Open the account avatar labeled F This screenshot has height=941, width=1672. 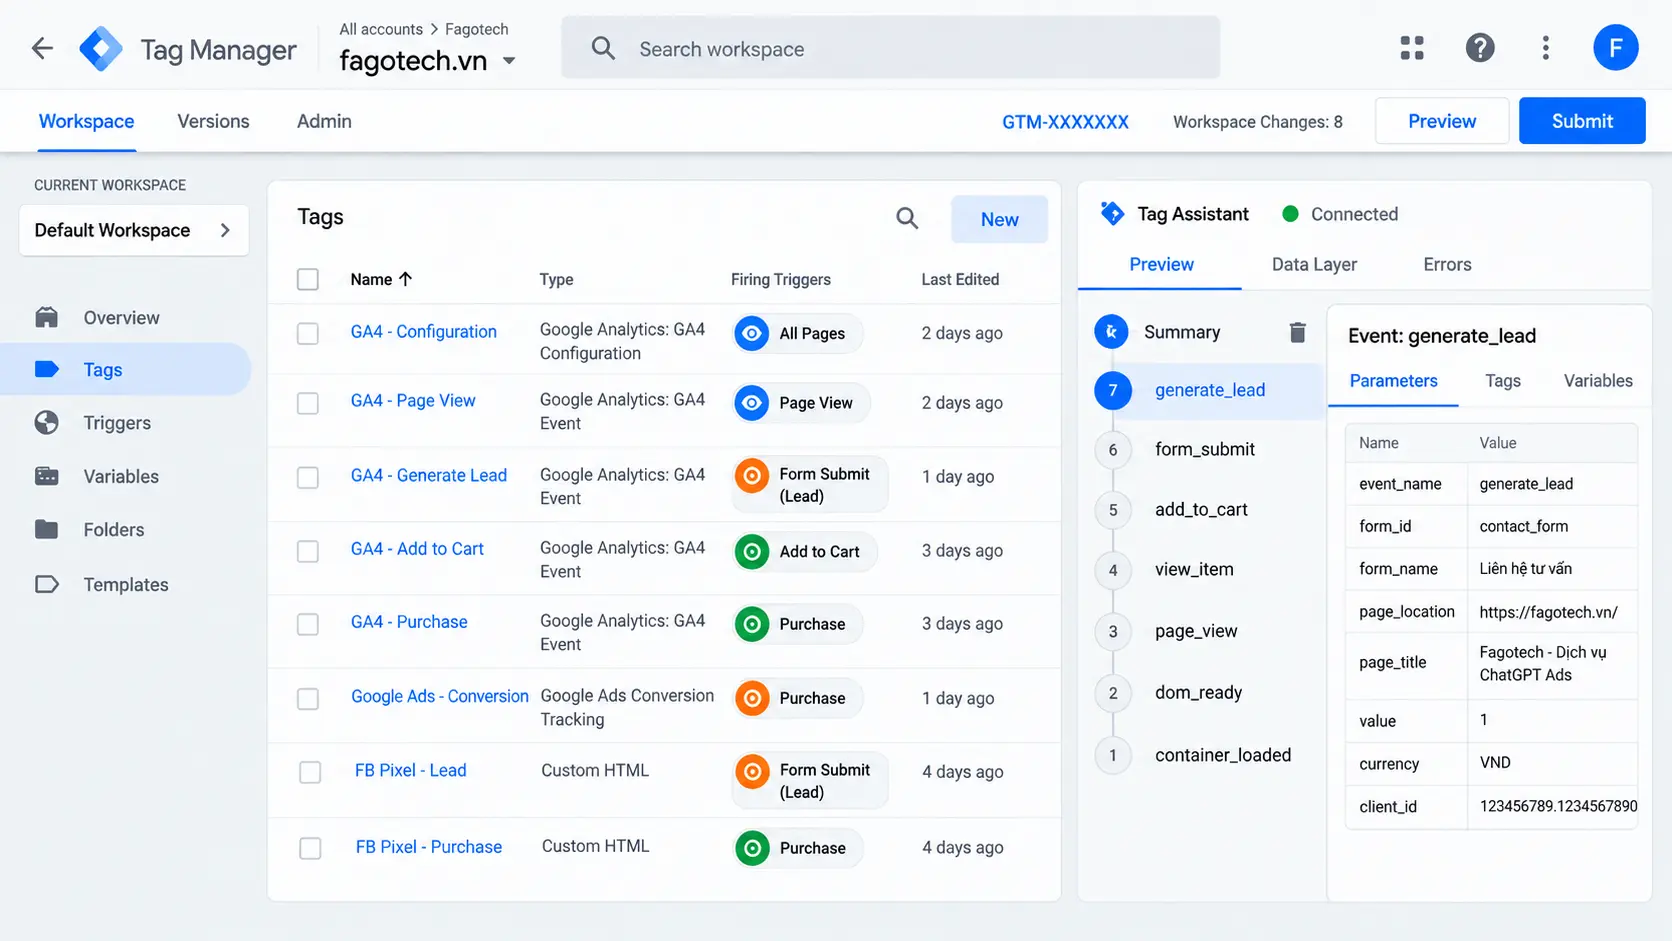[x=1615, y=48]
